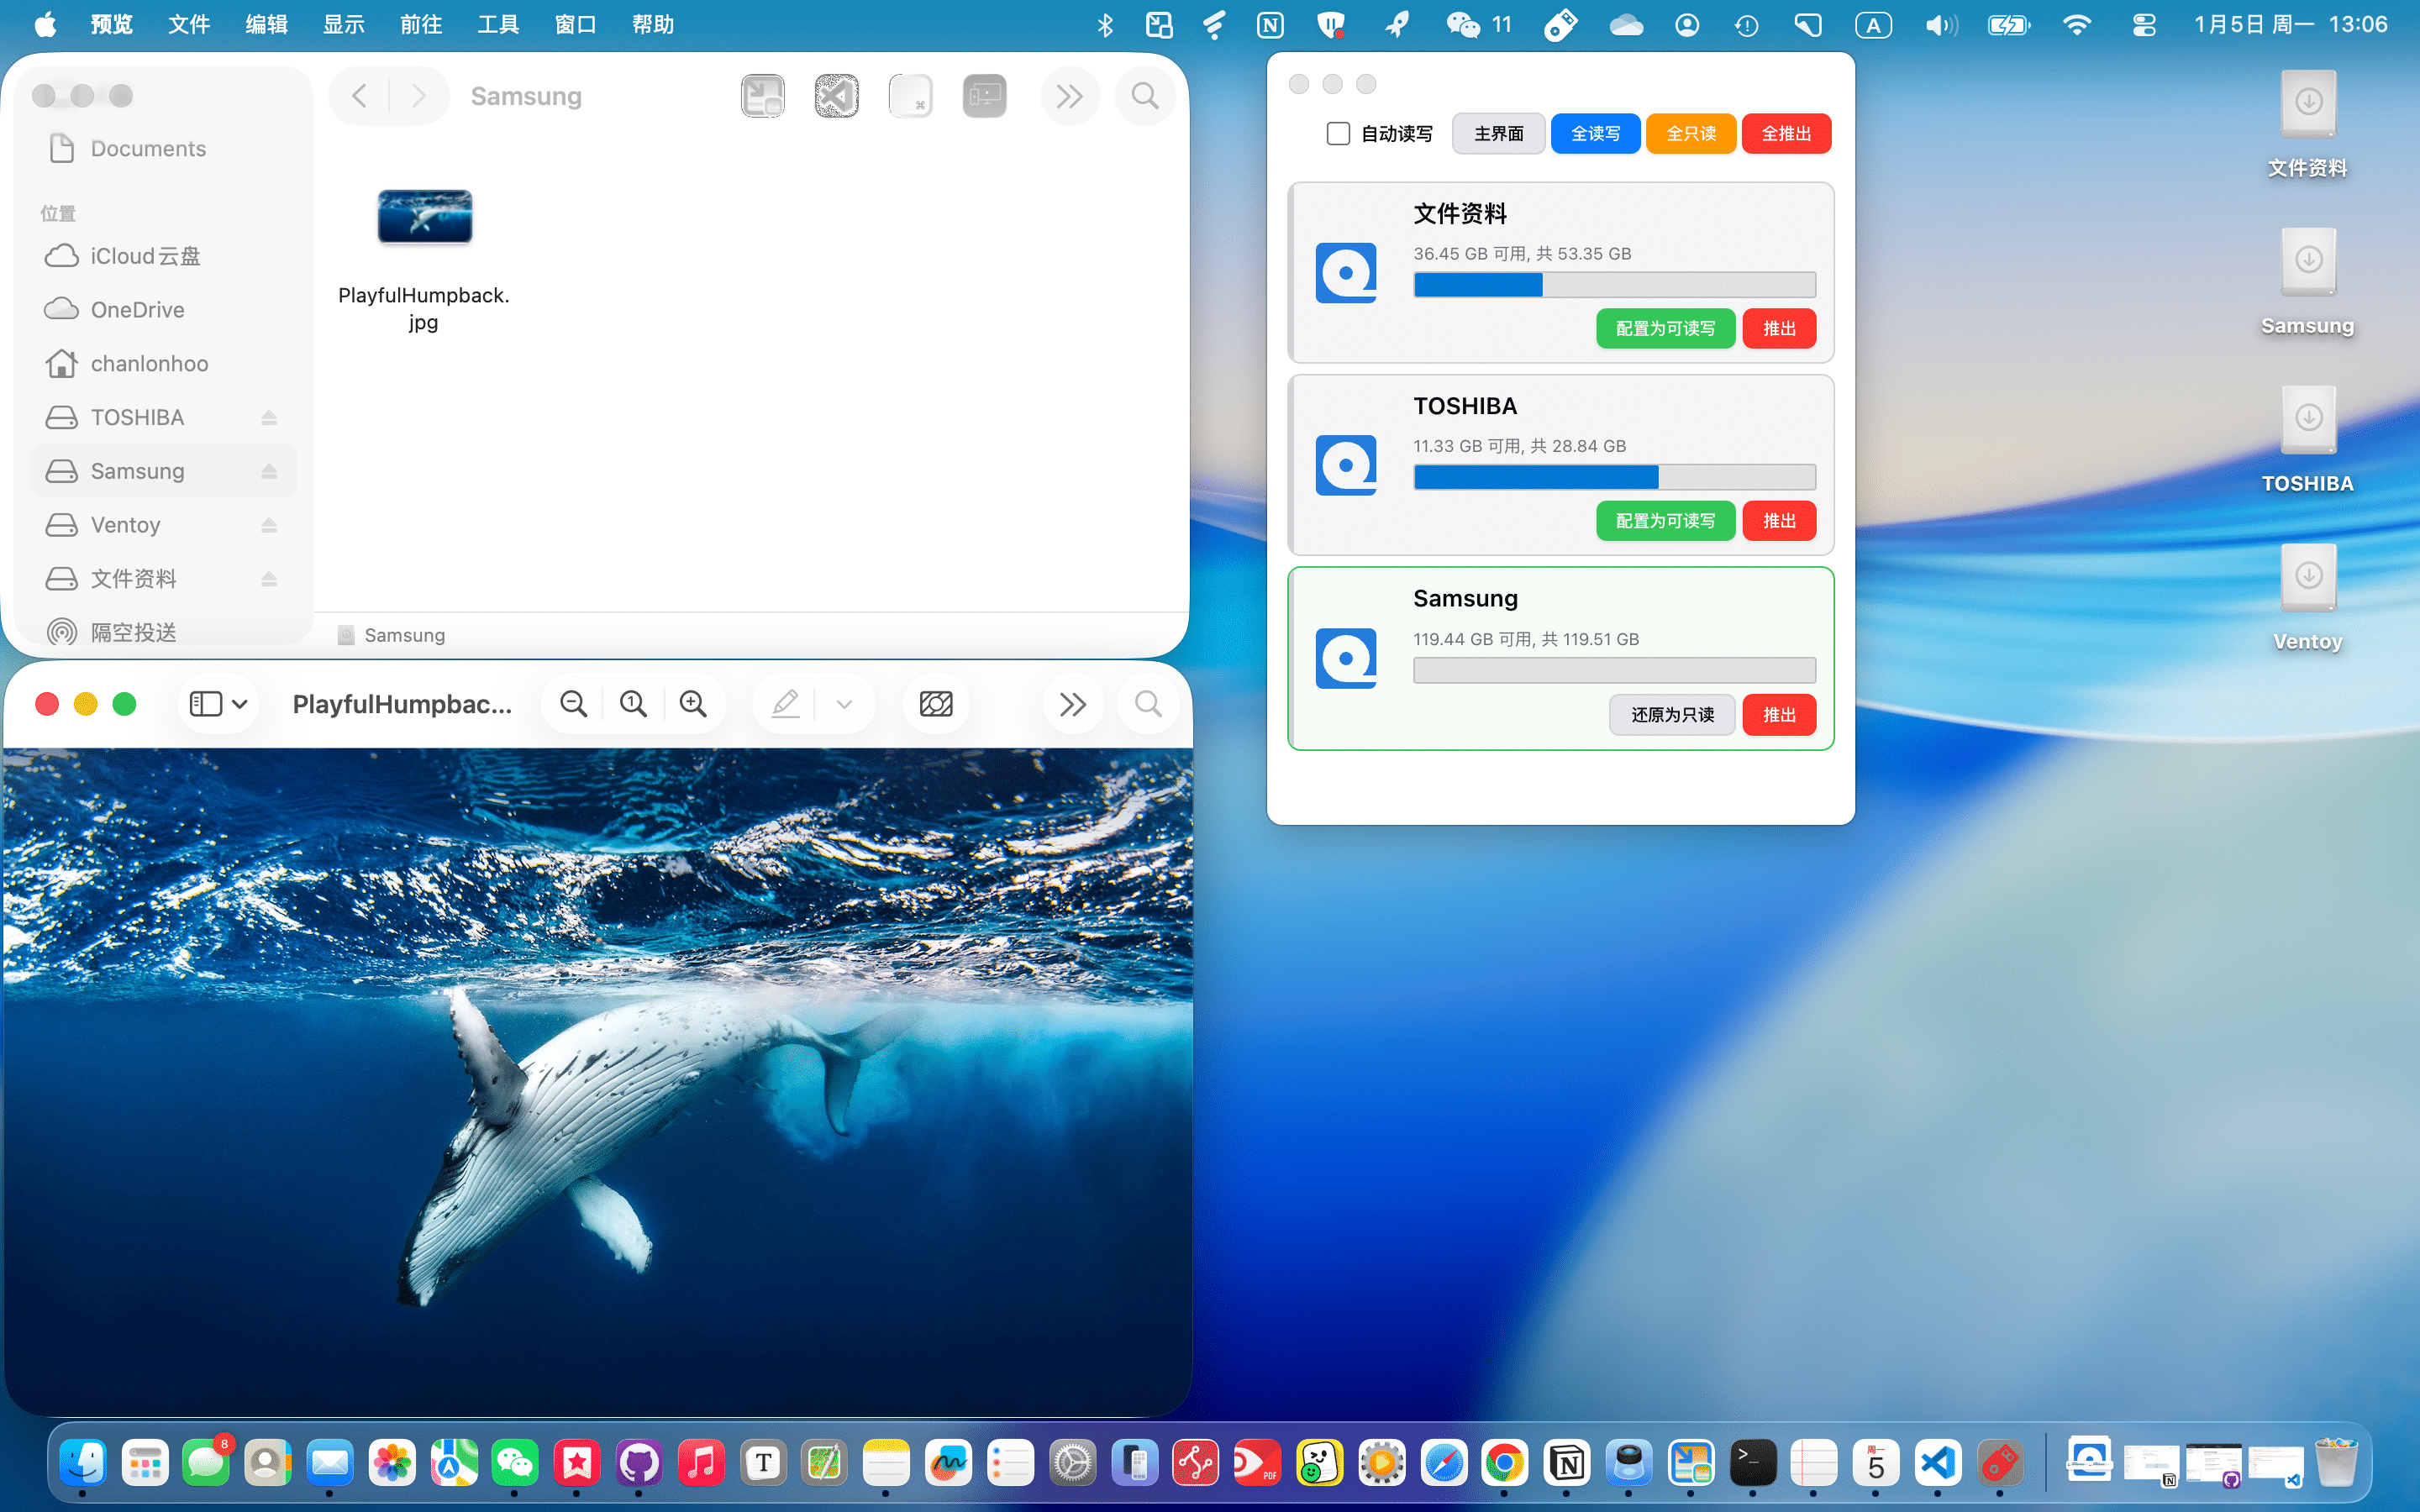The height and width of the screenshot is (1512, 2420).
Task: Open the 显示 menu in the menu bar
Action: (x=343, y=24)
